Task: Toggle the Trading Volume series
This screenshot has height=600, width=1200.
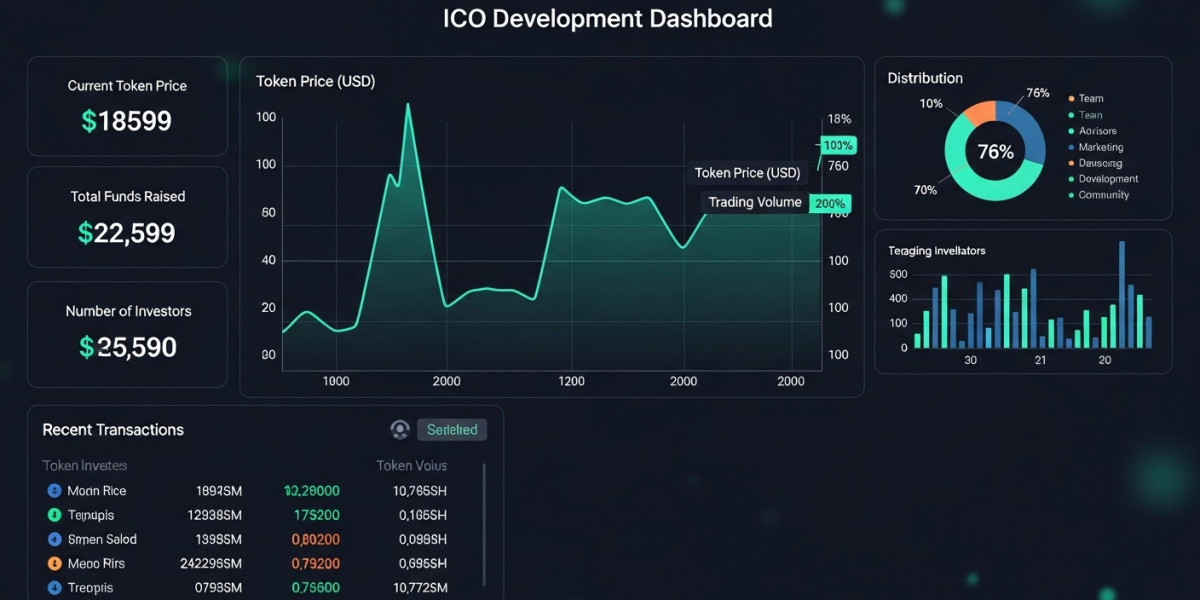Action: (x=754, y=201)
